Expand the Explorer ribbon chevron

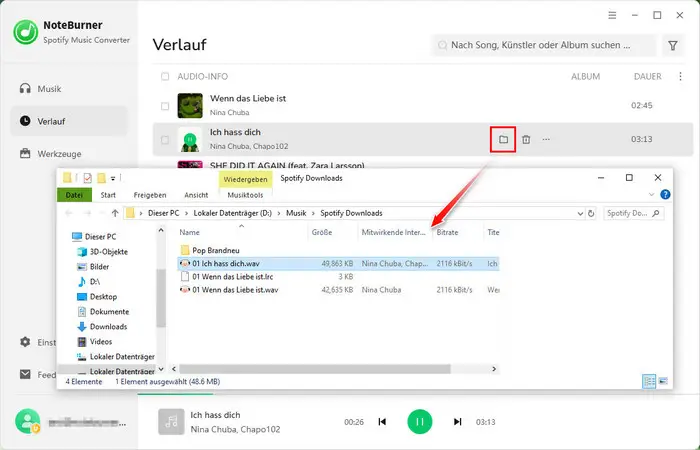(651, 195)
